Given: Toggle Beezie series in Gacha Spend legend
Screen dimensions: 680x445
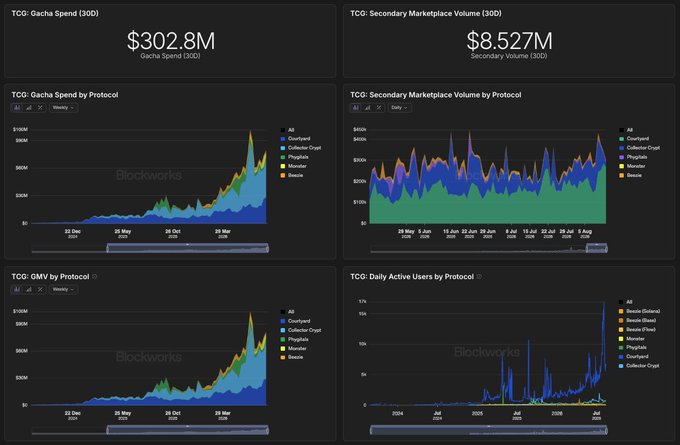Looking at the screenshot, I should [x=292, y=175].
